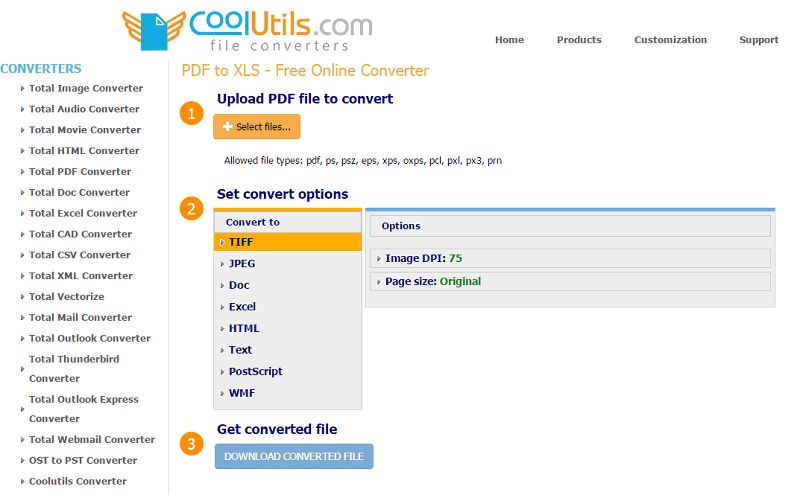Image resolution: width=800 pixels, height=495 pixels.
Task: Click the orange step 1 circle
Action: (192, 113)
